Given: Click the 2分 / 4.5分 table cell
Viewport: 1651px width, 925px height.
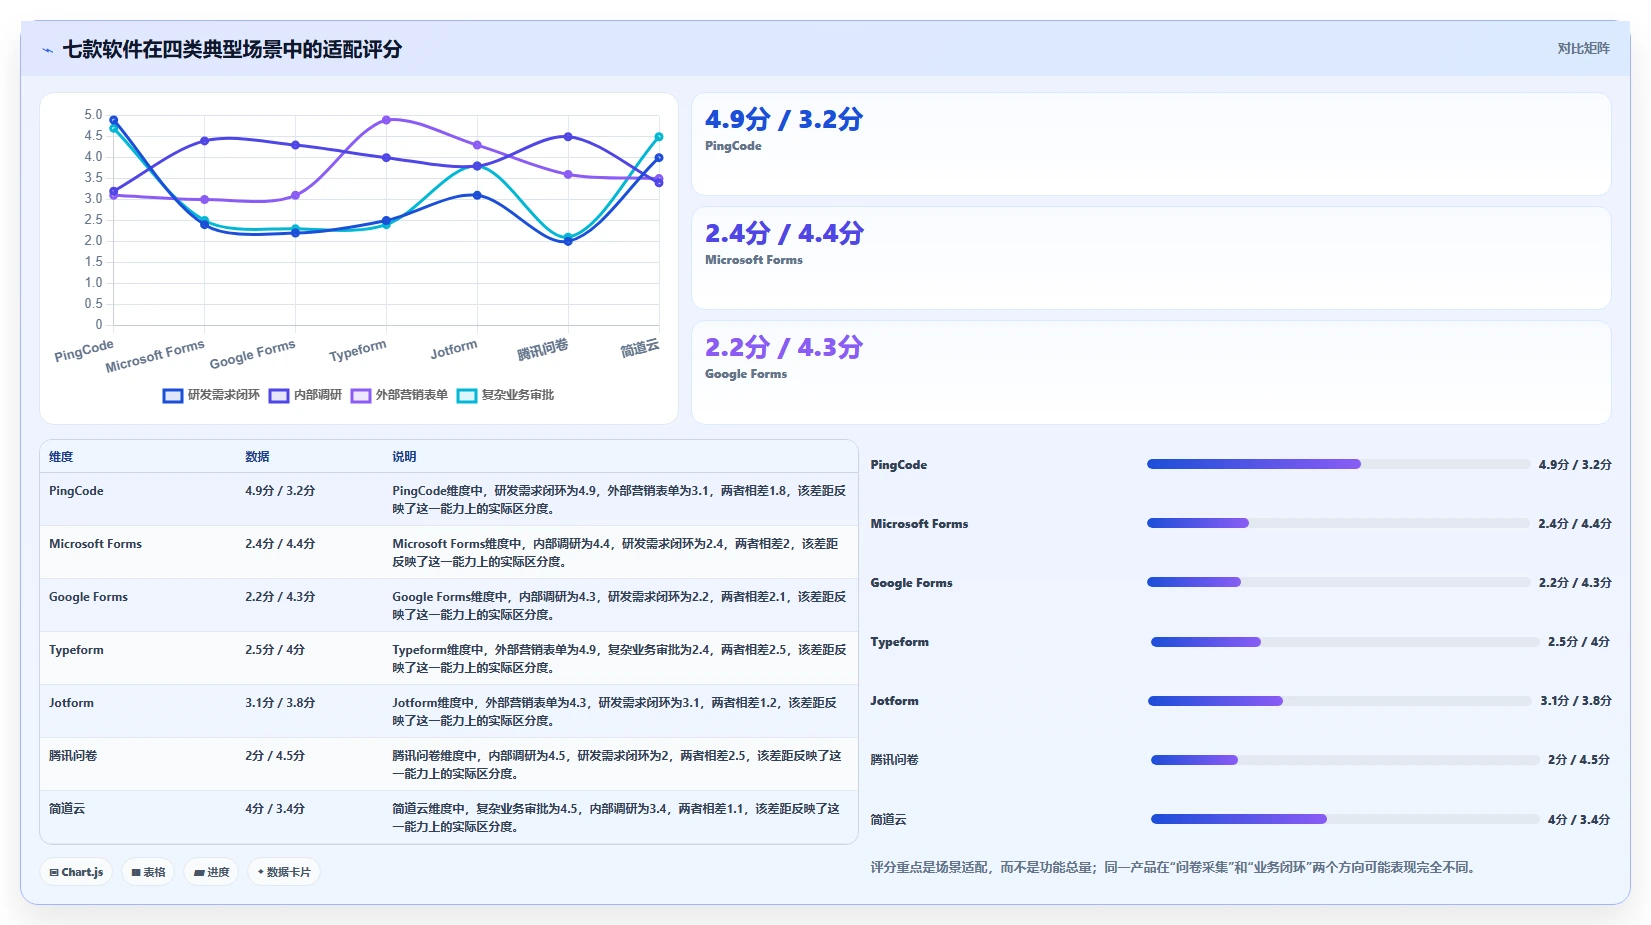Looking at the screenshot, I should pyautogui.click(x=275, y=756).
